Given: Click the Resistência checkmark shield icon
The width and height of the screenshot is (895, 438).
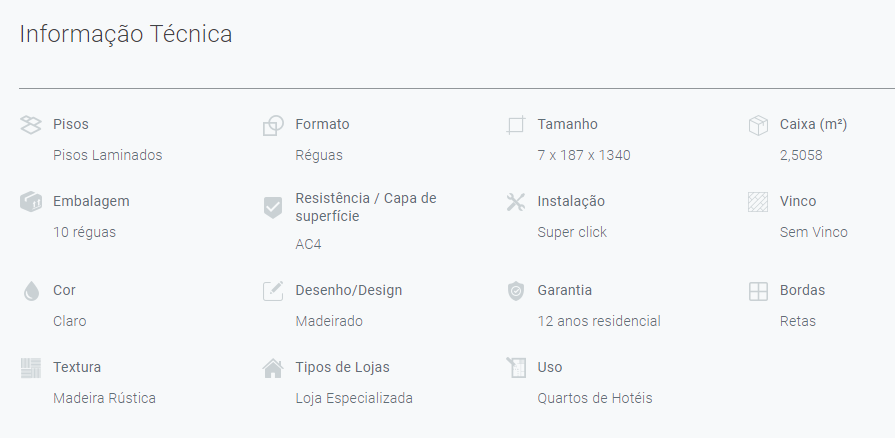Looking at the screenshot, I should pos(273,207).
